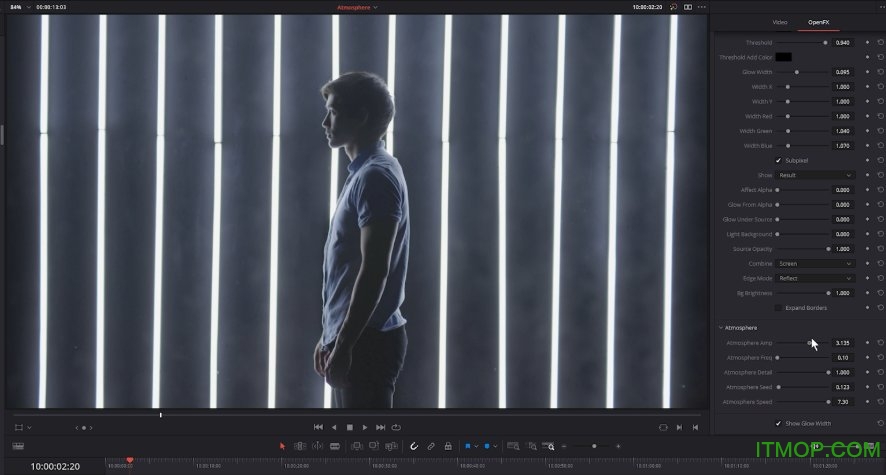Toggle the Show Glow Width checkbox
The height and width of the screenshot is (475, 886).
(x=779, y=423)
